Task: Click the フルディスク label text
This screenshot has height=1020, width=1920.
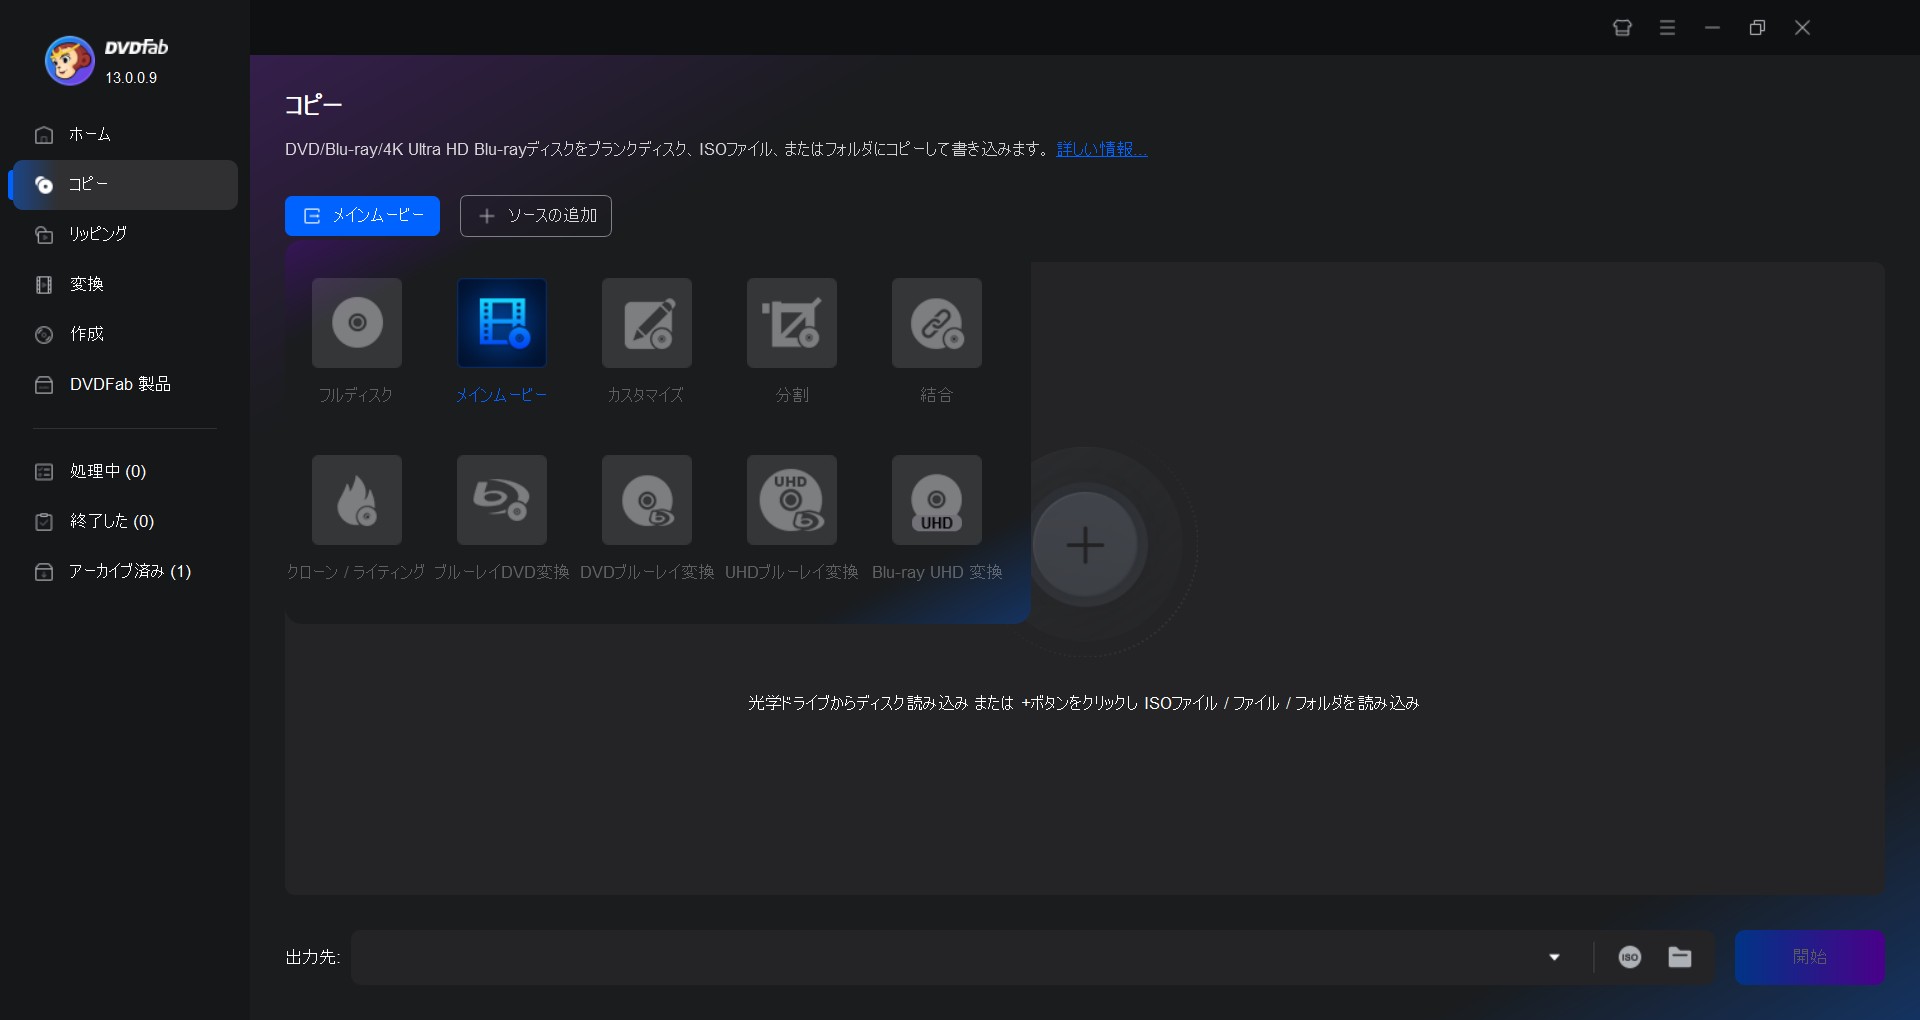Action: click(356, 395)
